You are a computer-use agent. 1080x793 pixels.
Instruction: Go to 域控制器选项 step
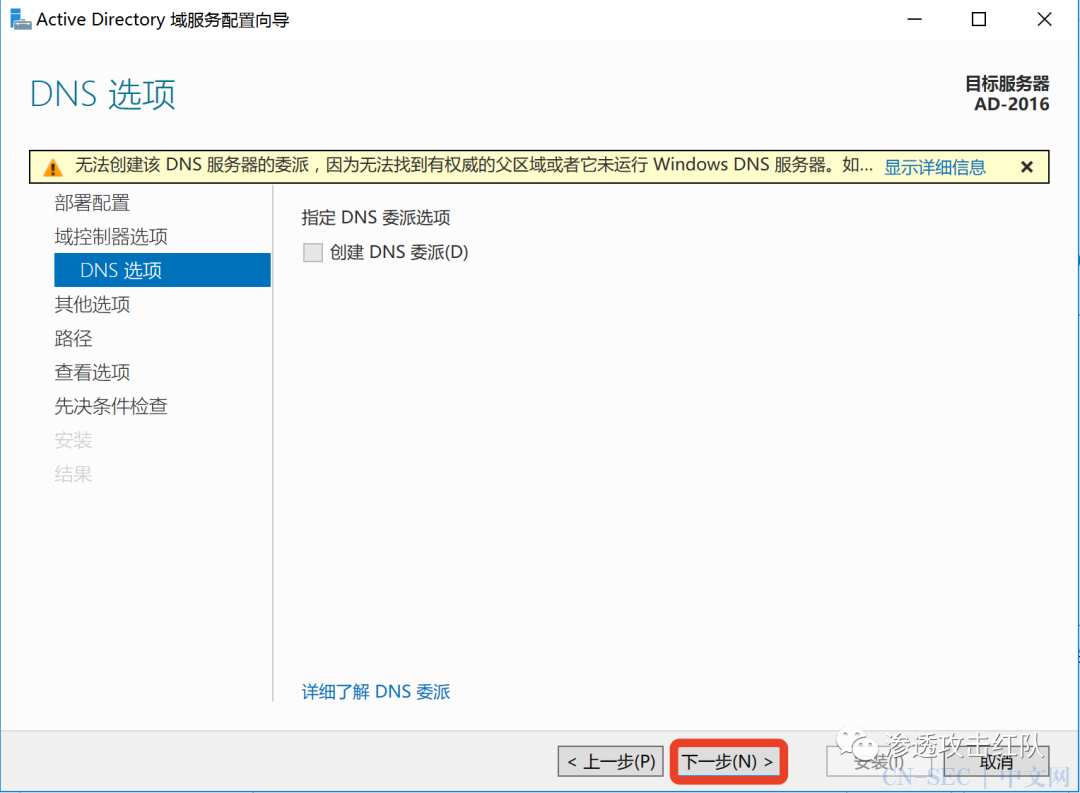111,236
